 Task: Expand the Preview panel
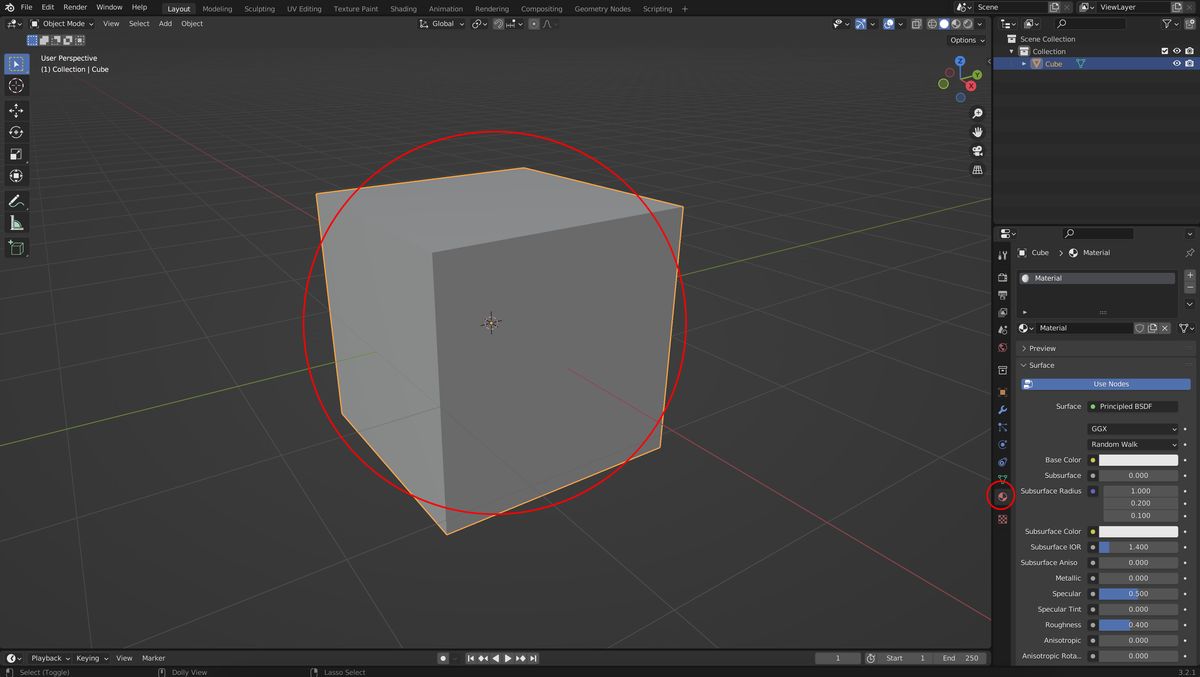(x=1042, y=348)
